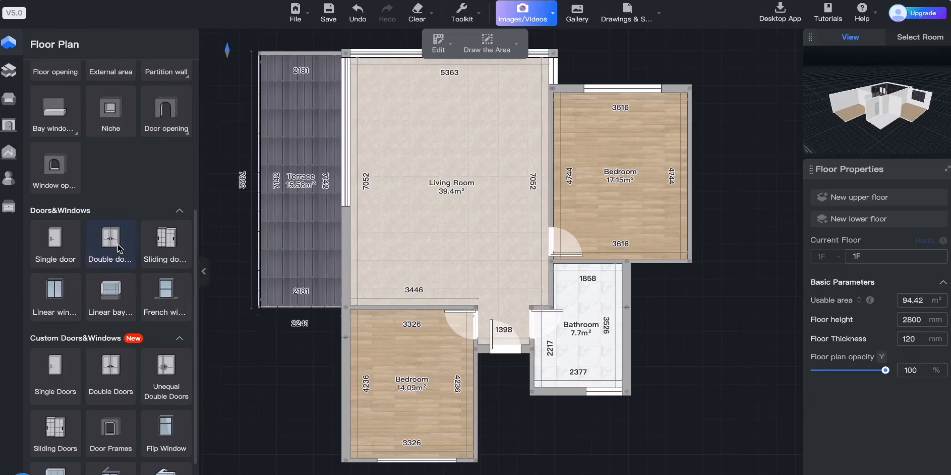The image size is (951, 475).
Task: Open the View tab
Action: (850, 37)
